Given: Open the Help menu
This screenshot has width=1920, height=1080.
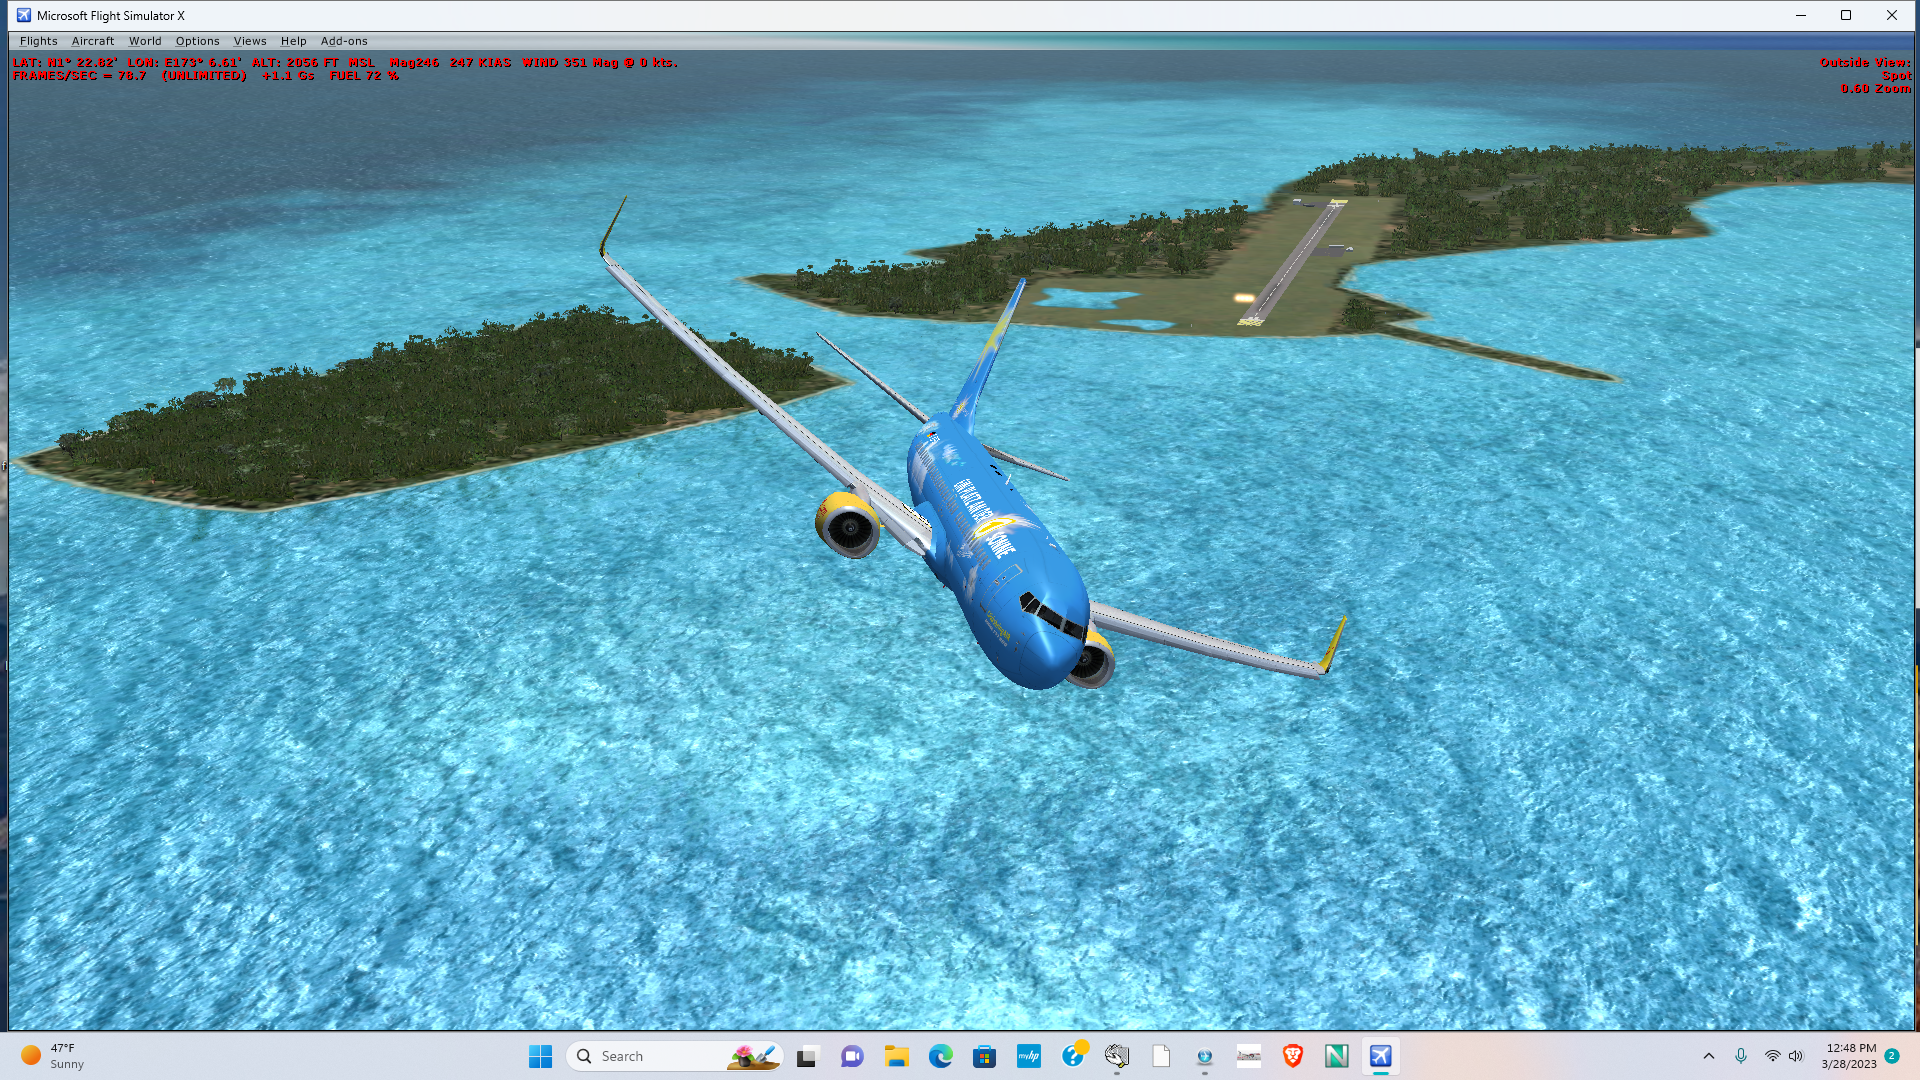Looking at the screenshot, I should click(293, 41).
